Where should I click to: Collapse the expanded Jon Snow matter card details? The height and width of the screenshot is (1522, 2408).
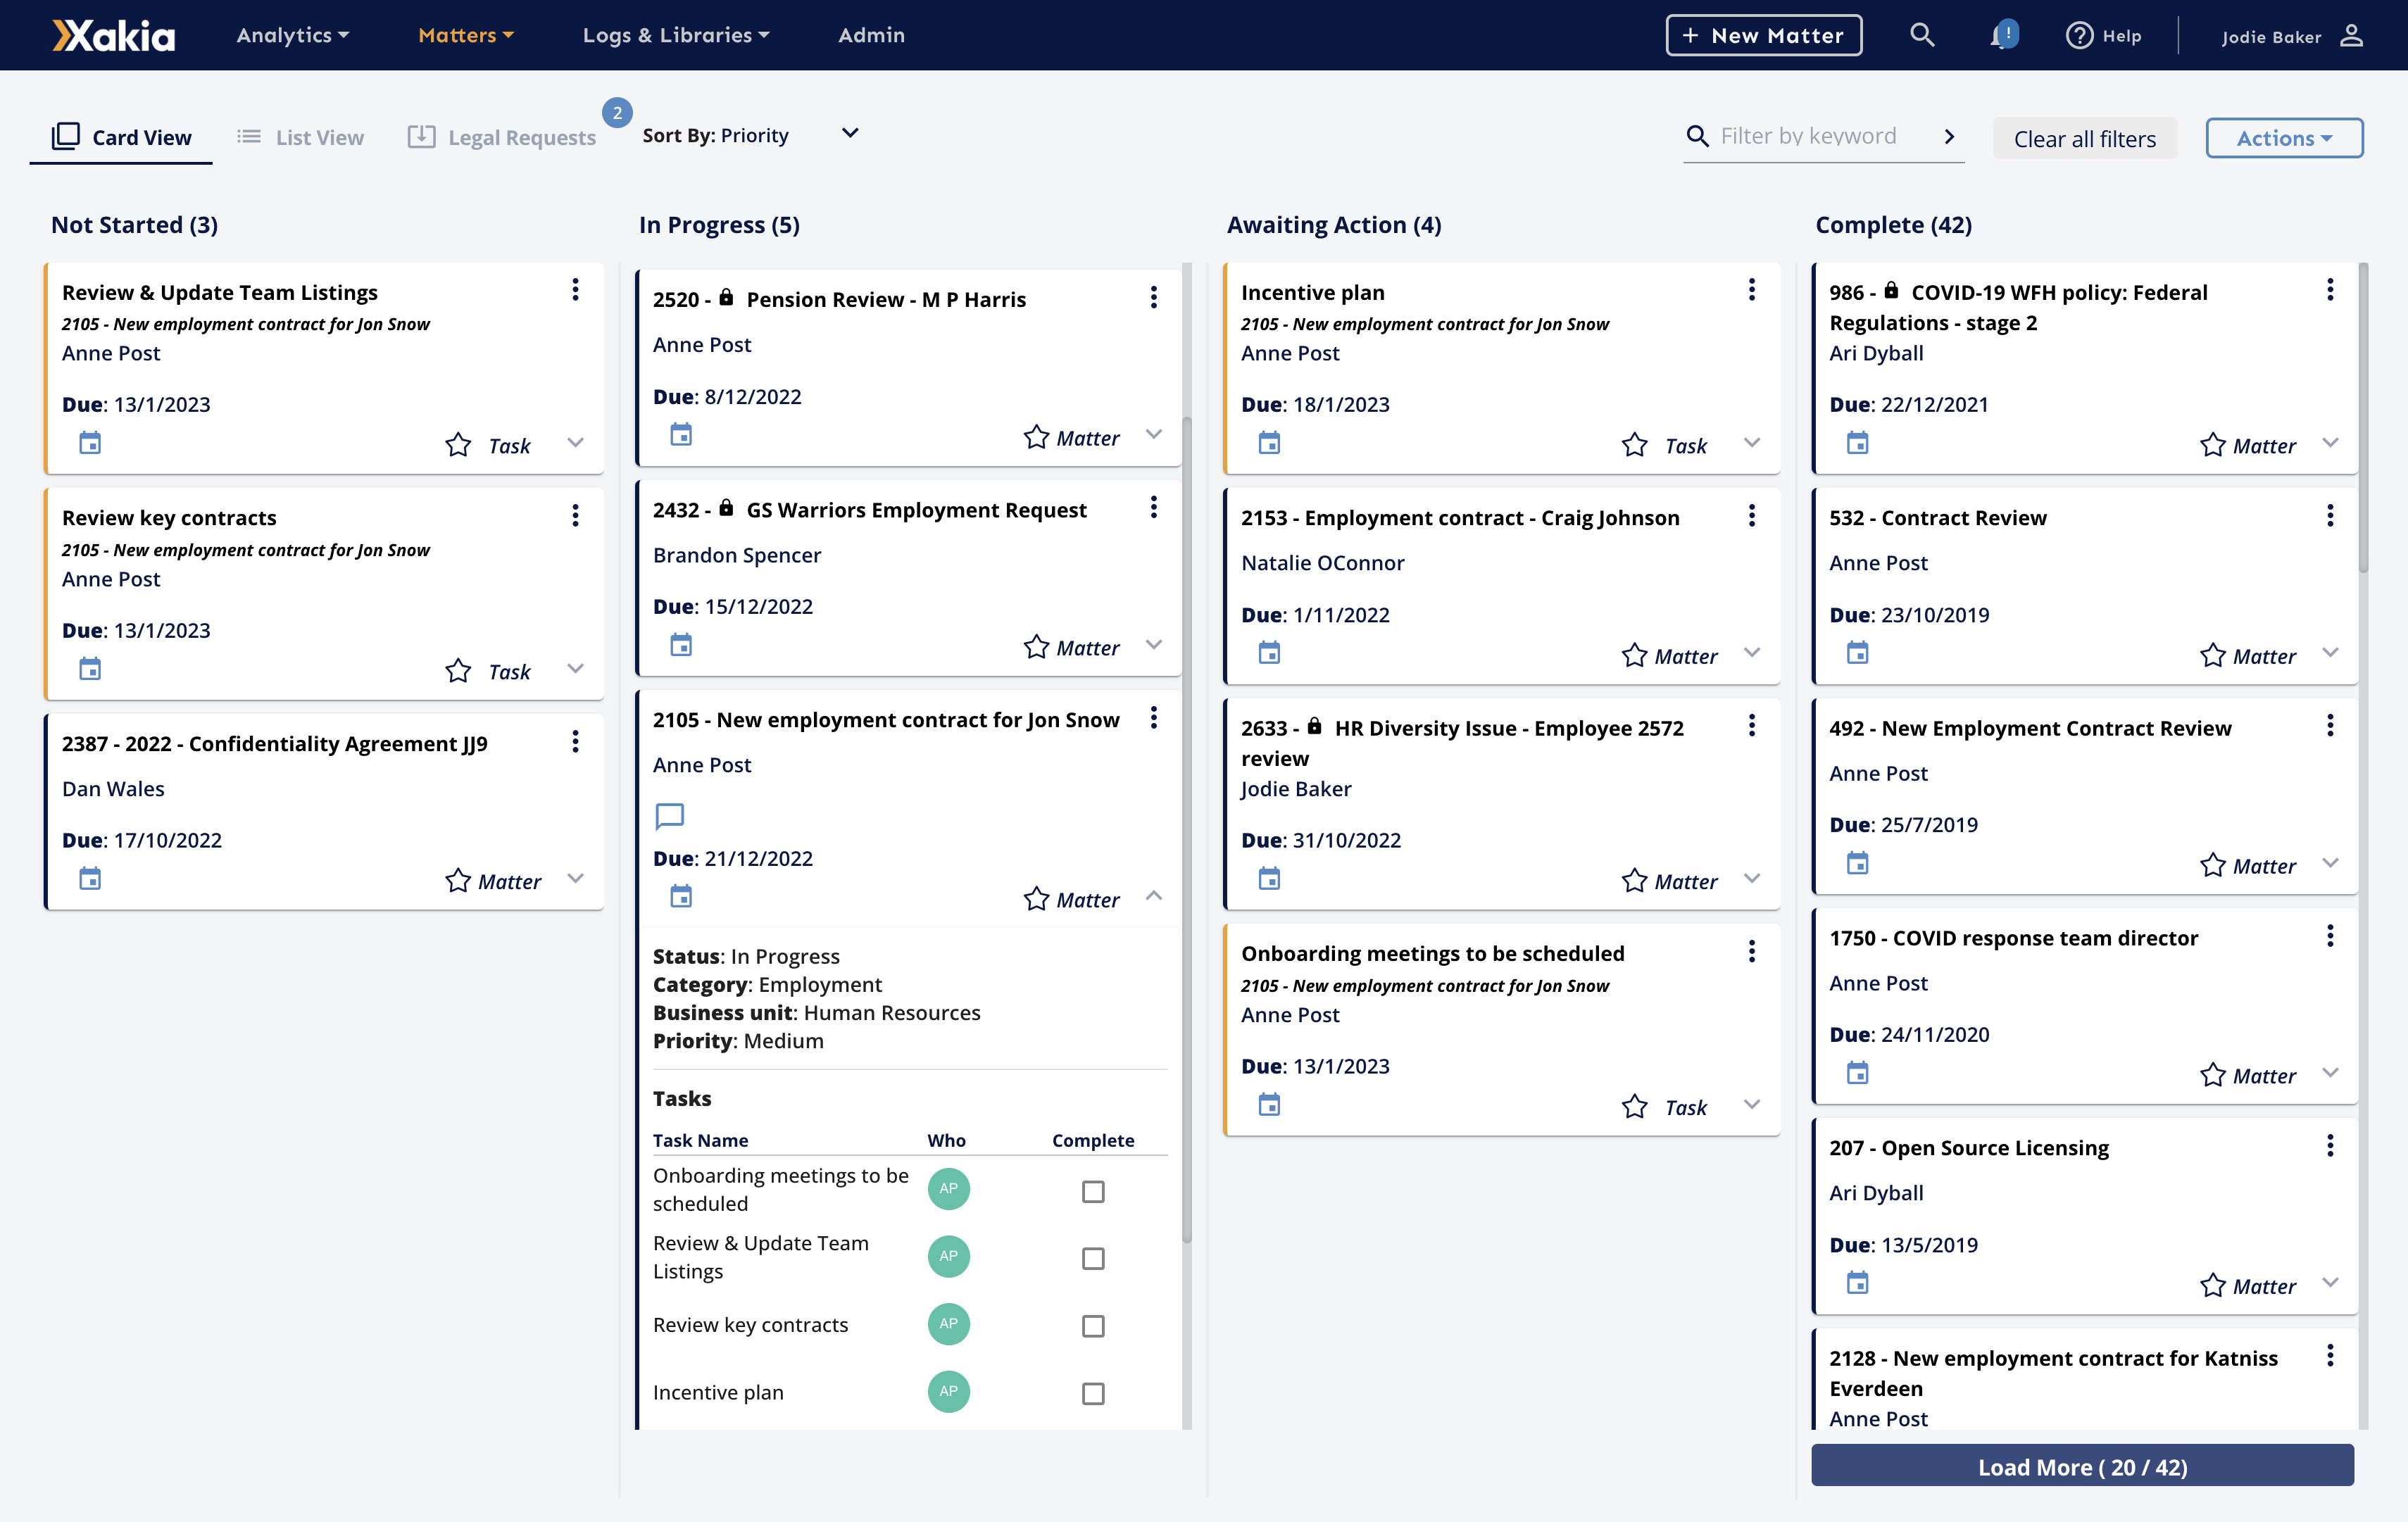tap(1155, 897)
